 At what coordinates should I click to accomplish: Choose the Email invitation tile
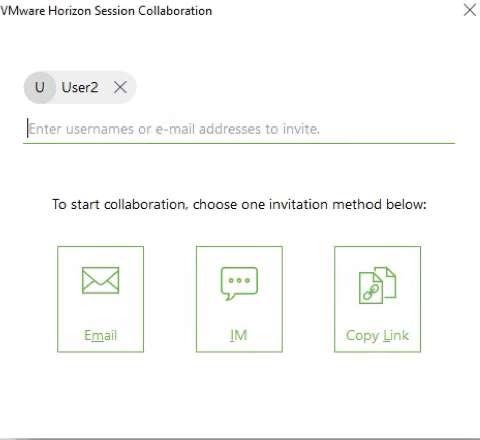click(x=100, y=299)
